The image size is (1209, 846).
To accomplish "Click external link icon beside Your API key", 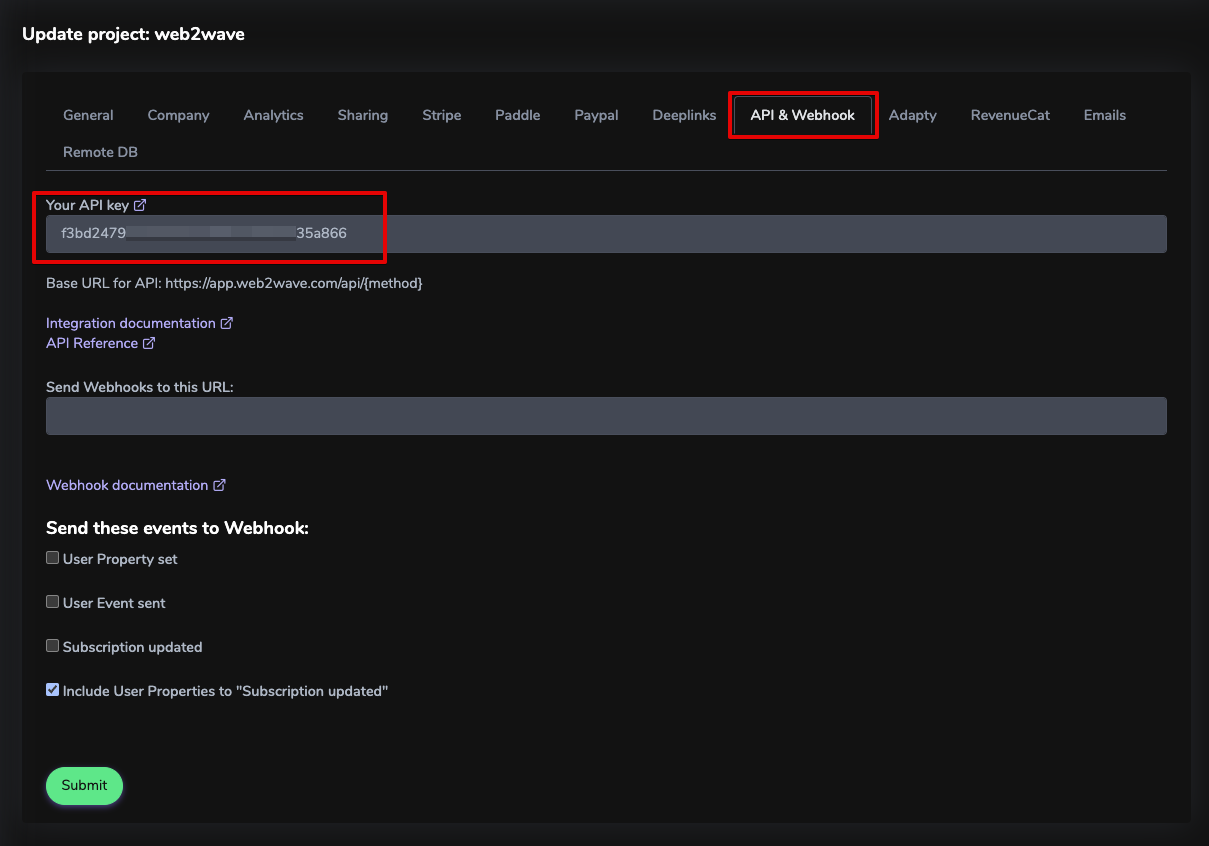I will coord(140,205).
